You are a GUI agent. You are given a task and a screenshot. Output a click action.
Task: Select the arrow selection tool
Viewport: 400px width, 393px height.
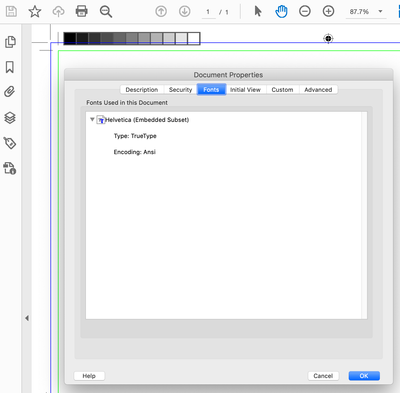point(258,11)
